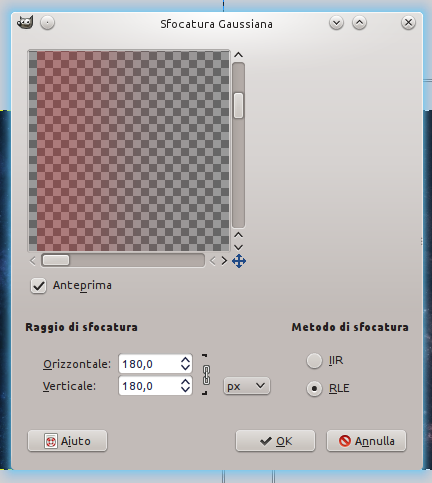Click the right arrow of the horizontal scrollbar
Image resolution: width=432 pixels, height=483 pixels.
coord(224,261)
